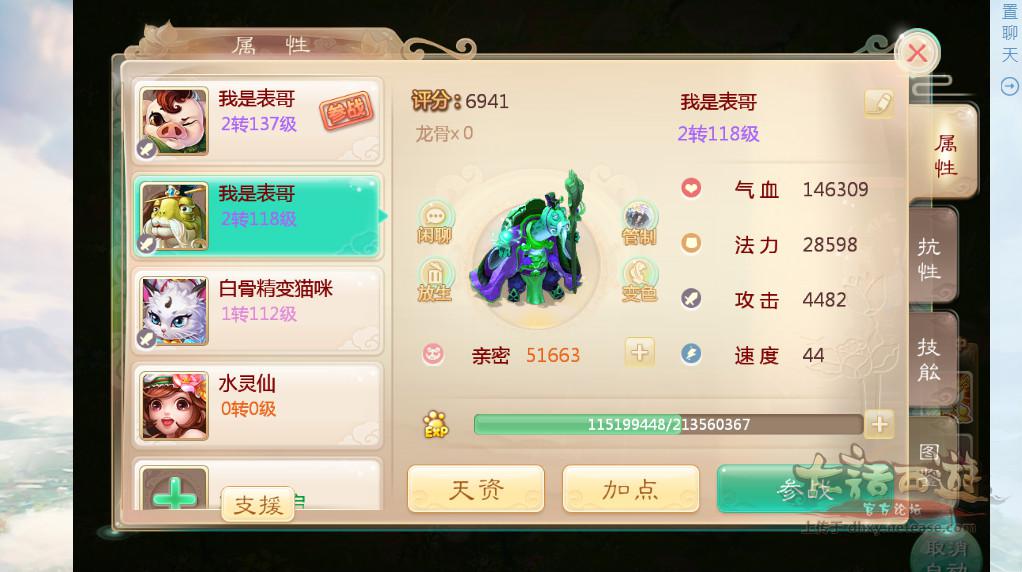Image resolution: width=1022 pixels, height=572 pixels.
Task: Switch to the 技能 tab
Action: (x=931, y=360)
